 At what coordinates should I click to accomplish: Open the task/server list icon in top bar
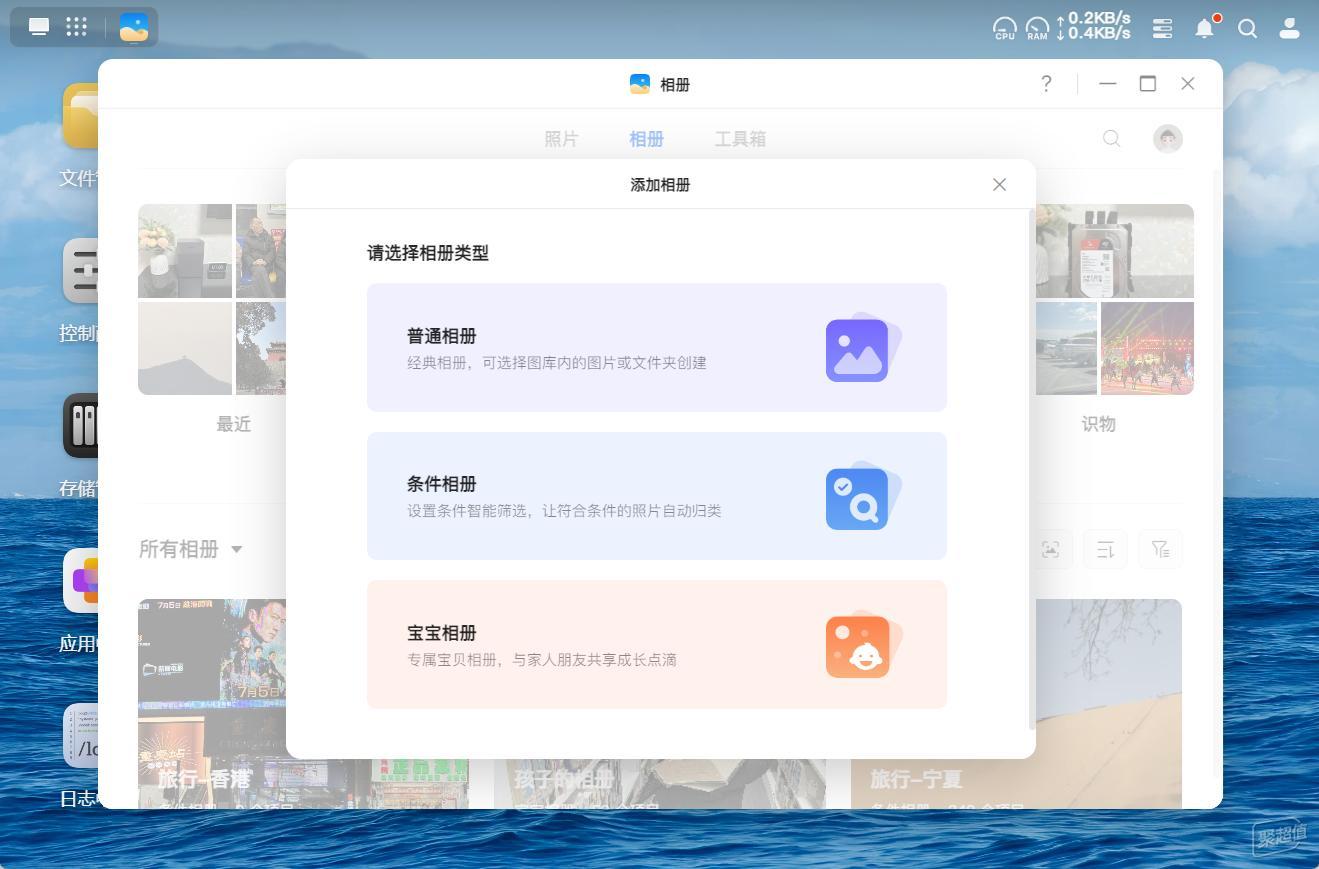tap(1162, 29)
